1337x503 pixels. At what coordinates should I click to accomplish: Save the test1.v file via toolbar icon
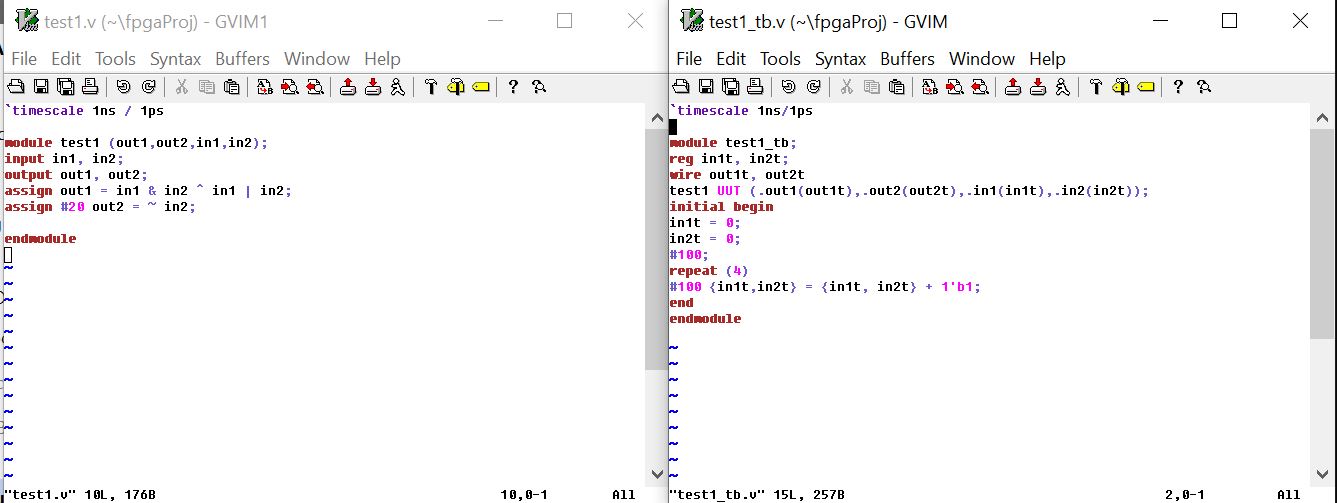pos(41,87)
